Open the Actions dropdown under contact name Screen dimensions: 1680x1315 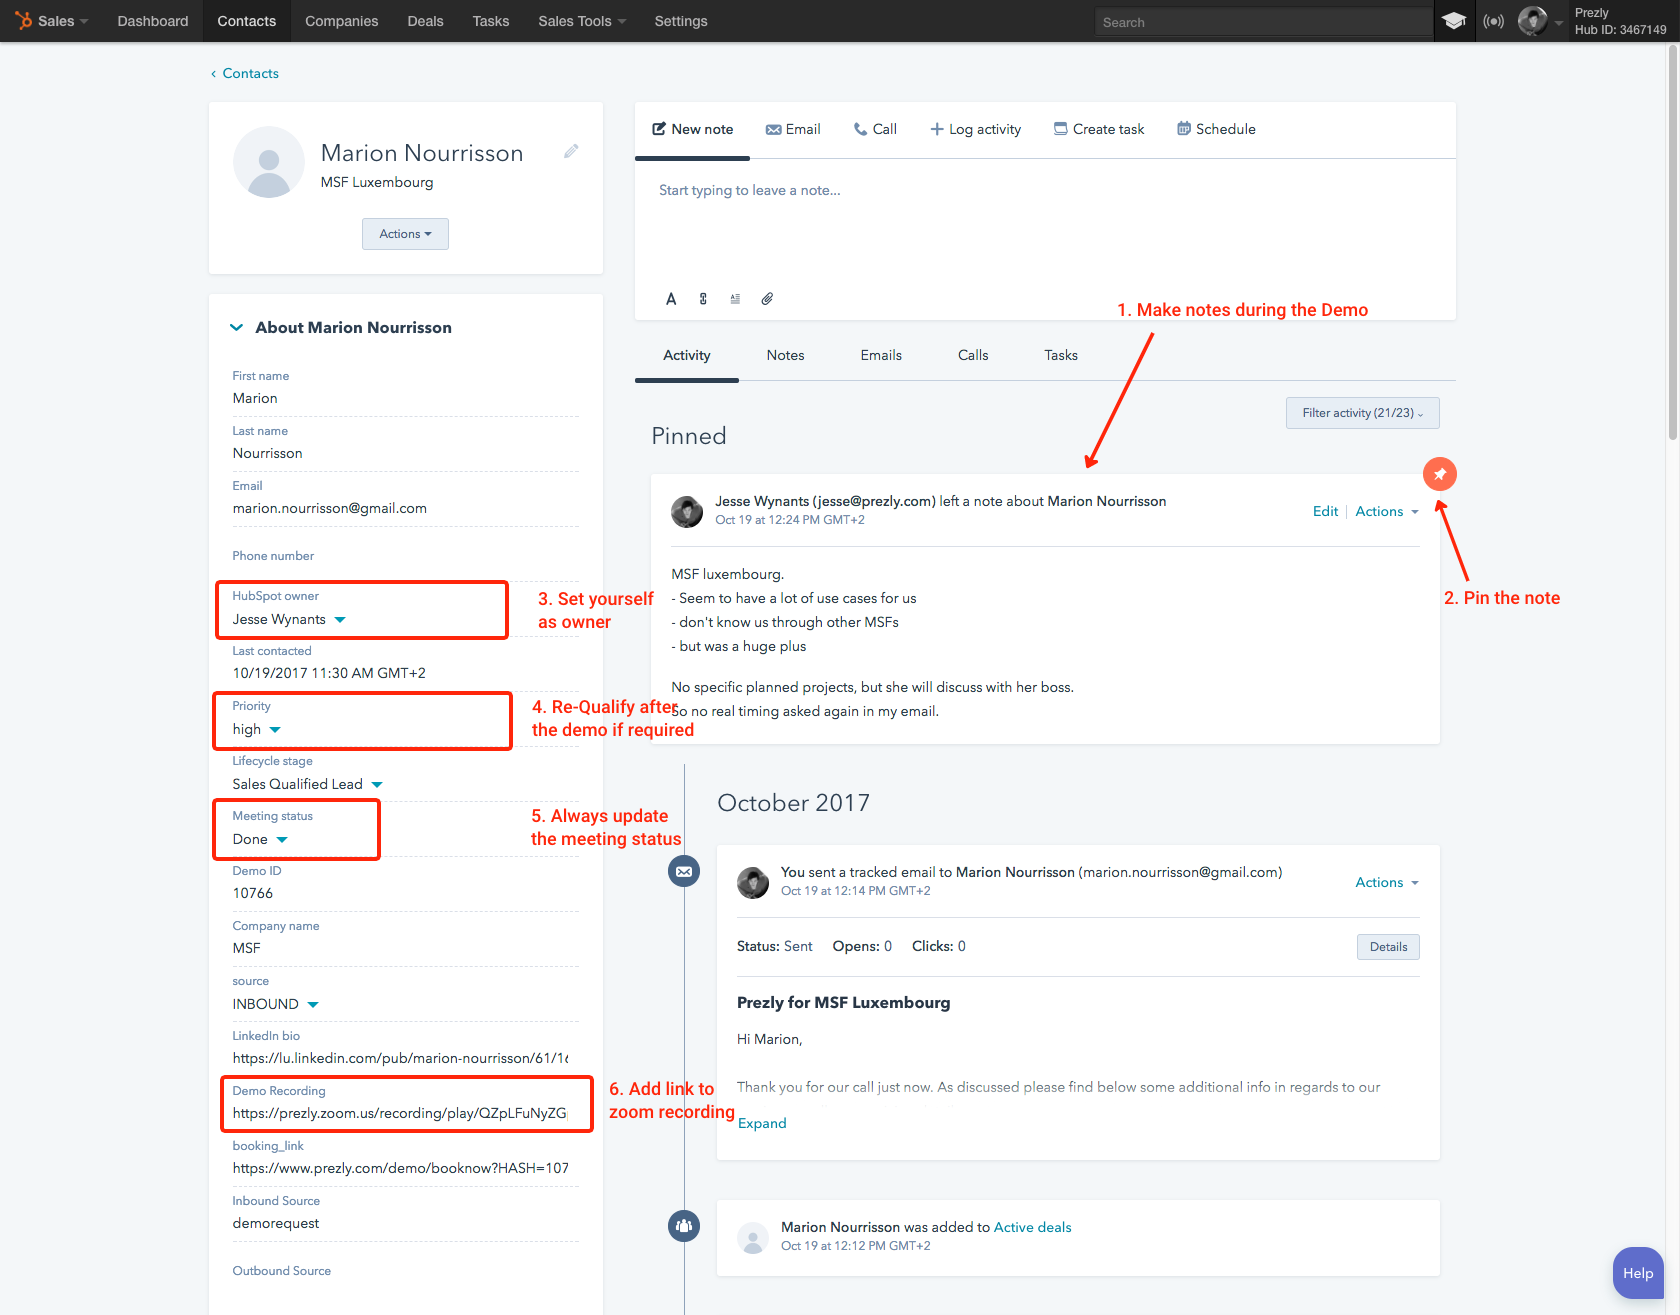(405, 234)
